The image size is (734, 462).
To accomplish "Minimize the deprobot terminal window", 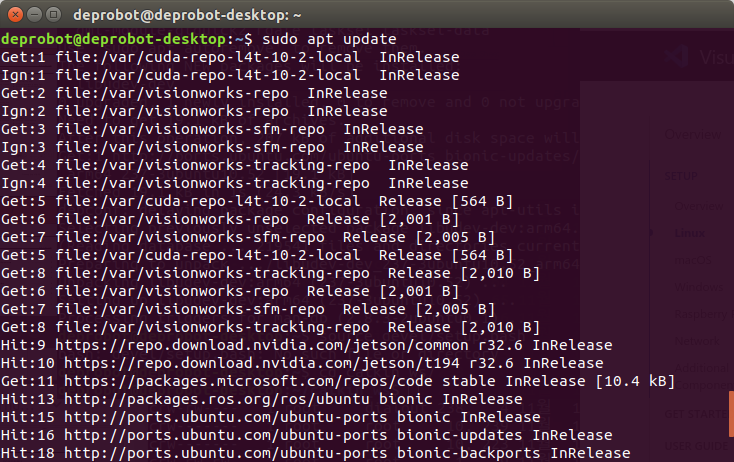I will (35, 15).
